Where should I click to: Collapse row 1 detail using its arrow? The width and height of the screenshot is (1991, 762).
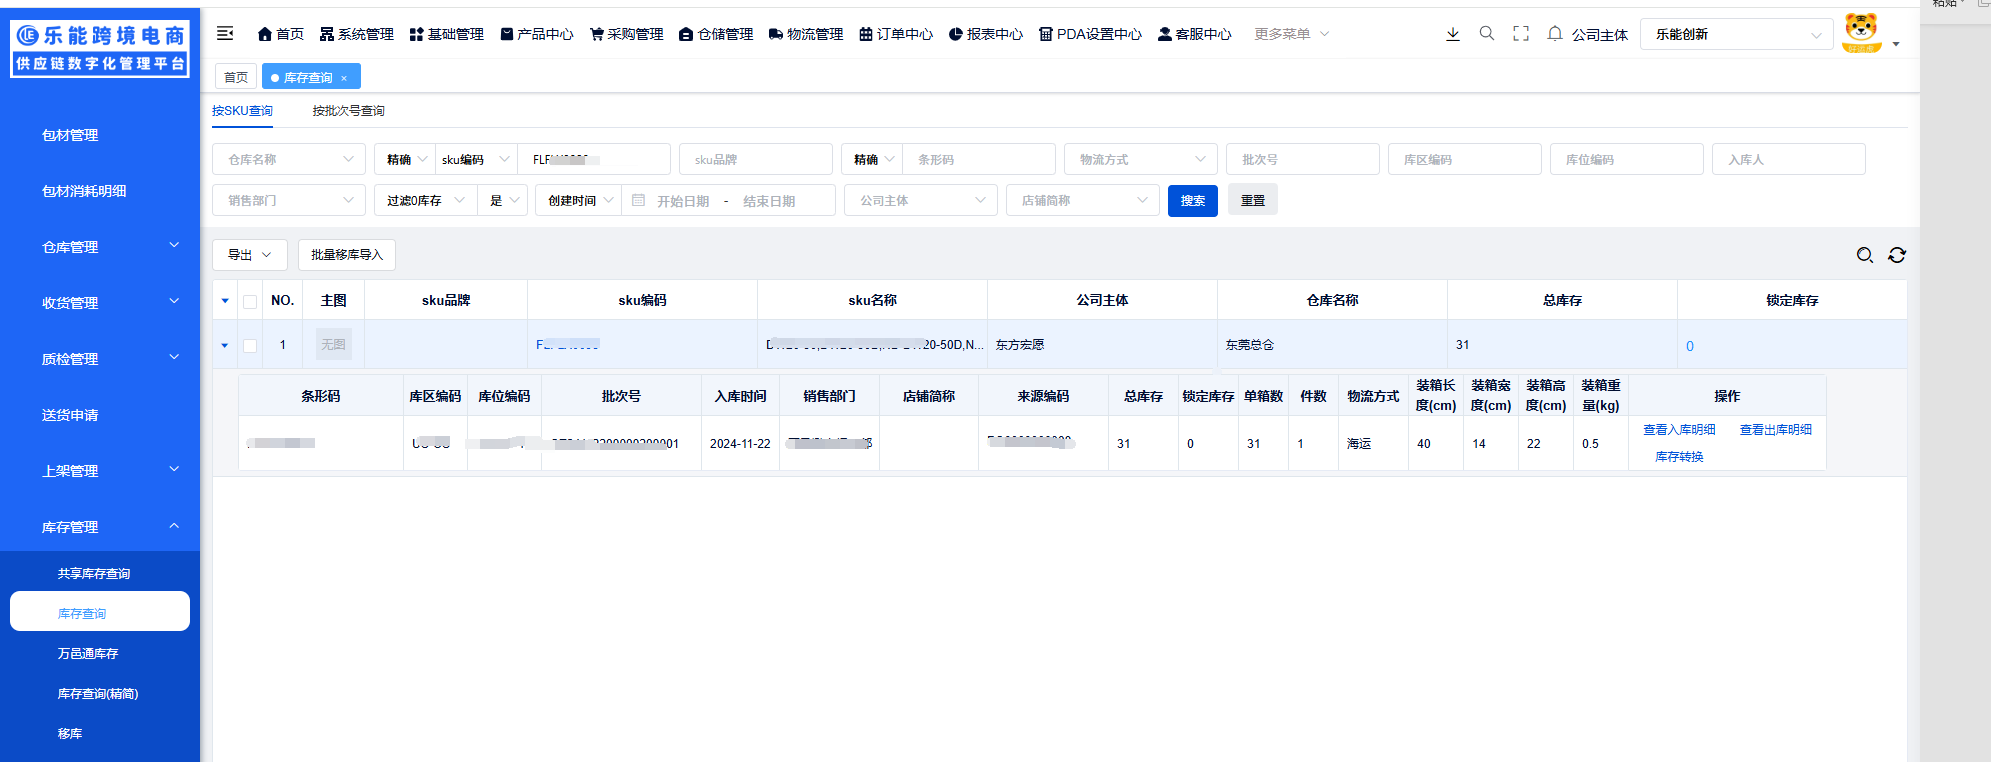(225, 346)
